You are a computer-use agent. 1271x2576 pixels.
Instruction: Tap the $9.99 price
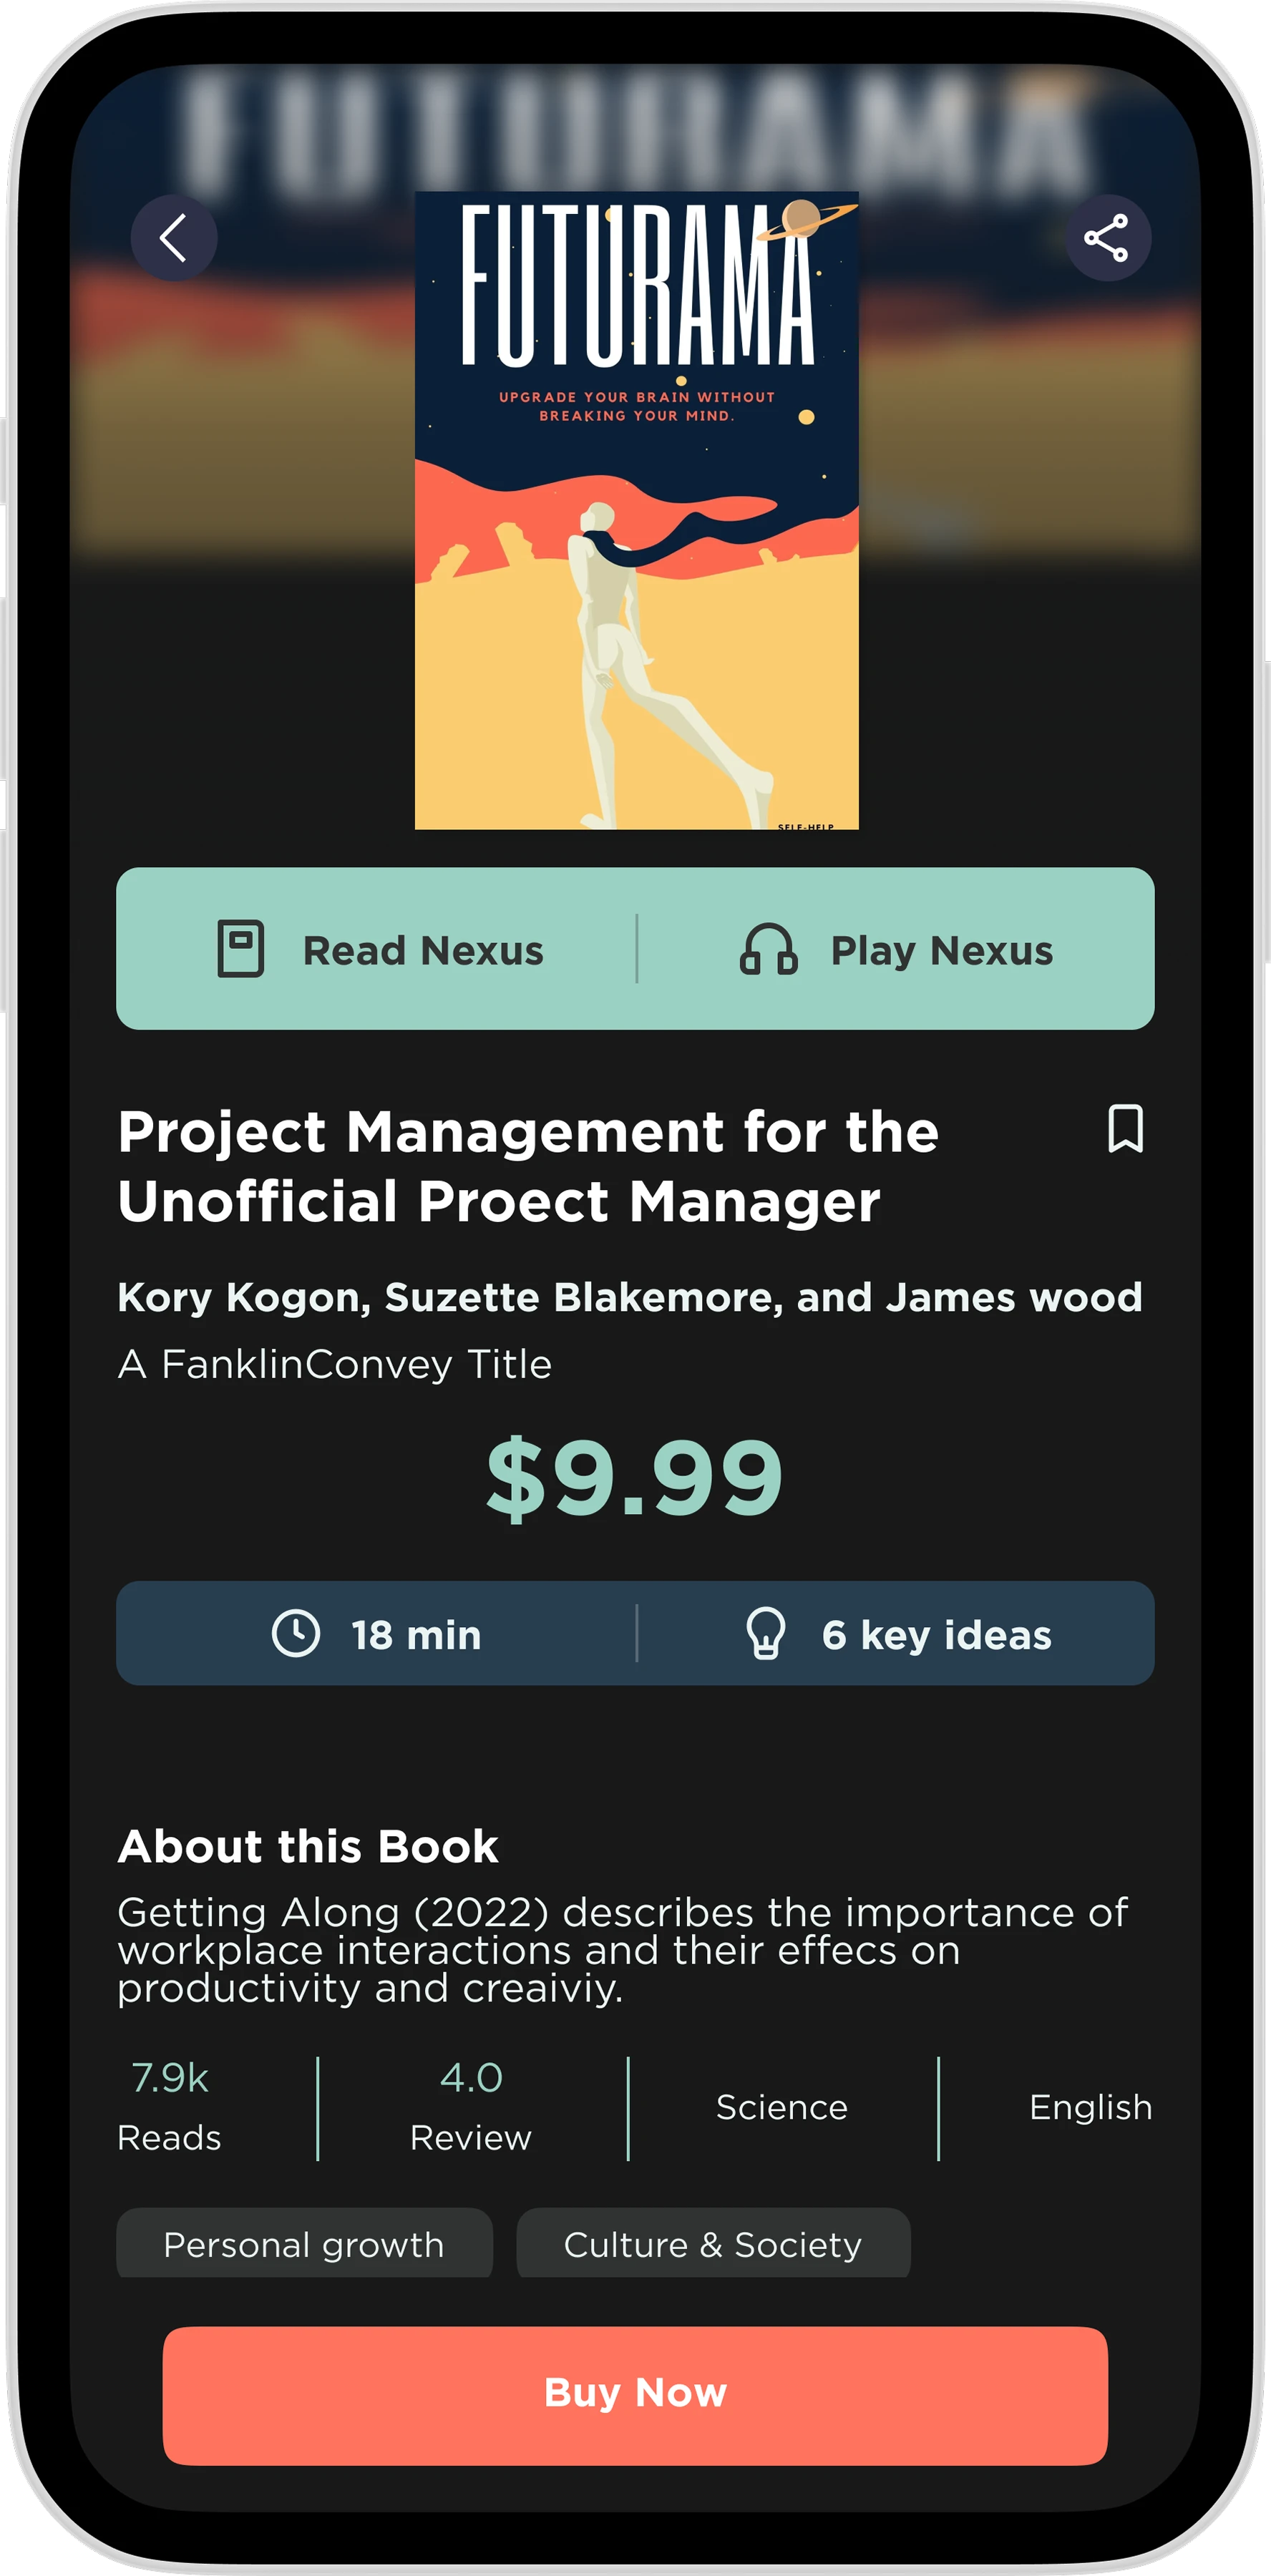tap(635, 1477)
